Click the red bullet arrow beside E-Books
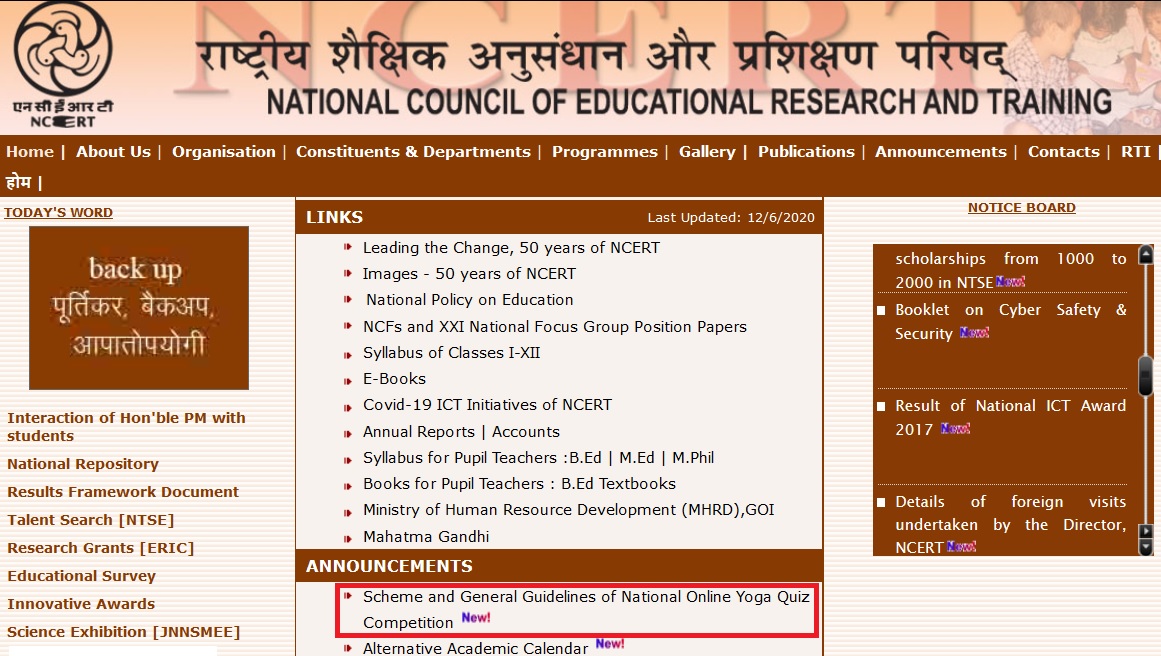Viewport: 1161px width, 656px height. tap(347, 378)
